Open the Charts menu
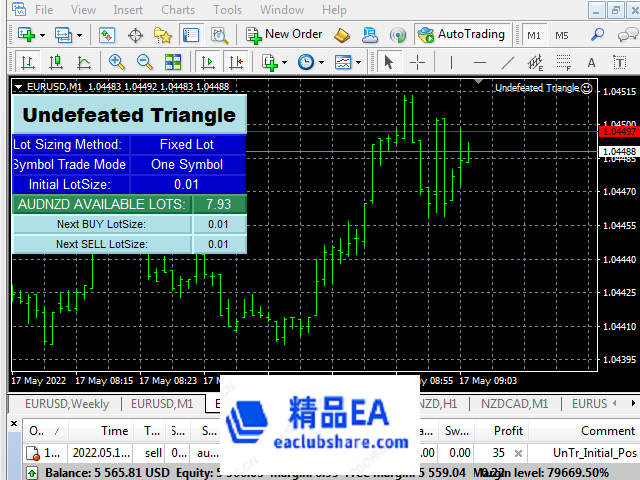The height and width of the screenshot is (480, 640). [x=178, y=9]
